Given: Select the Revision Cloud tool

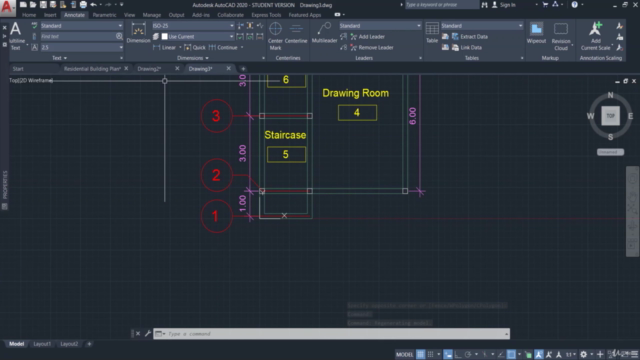Looking at the screenshot, I should pyautogui.click(x=561, y=36).
